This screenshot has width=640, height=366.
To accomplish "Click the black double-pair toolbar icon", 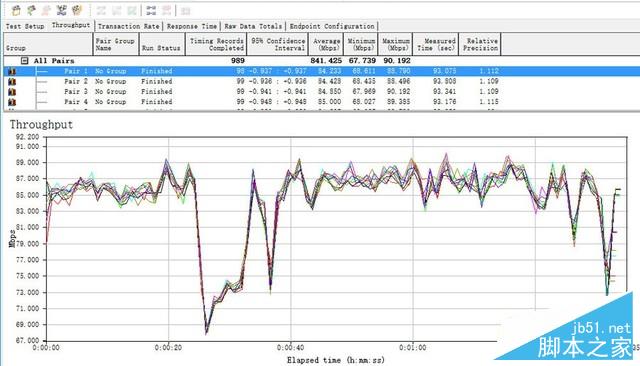I will (x=151, y=10).
